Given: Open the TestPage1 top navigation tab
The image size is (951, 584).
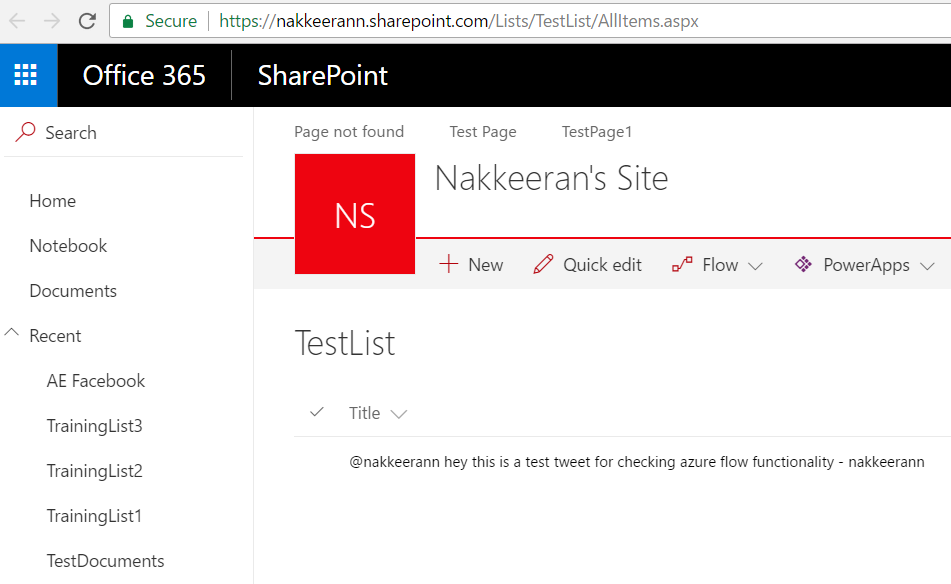Looking at the screenshot, I should click(x=597, y=132).
